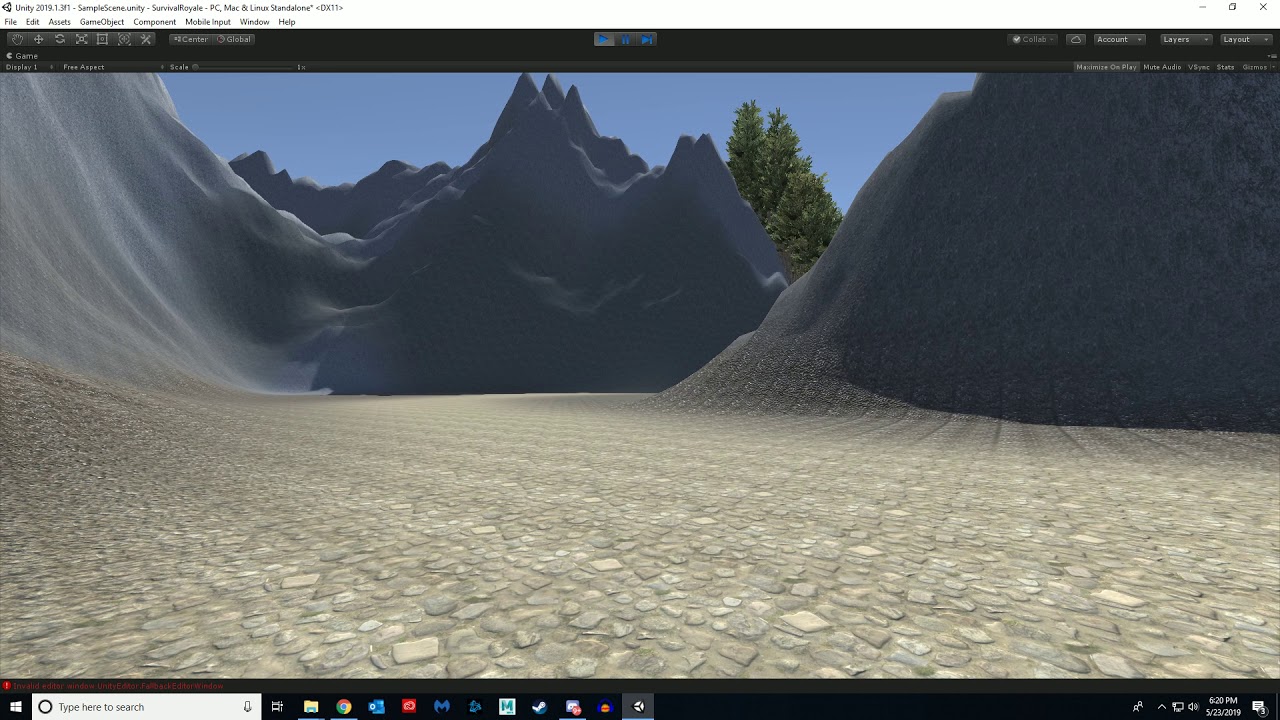This screenshot has width=1280, height=720.
Task: Open the cloud Services icon
Action: click(x=1076, y=39)
